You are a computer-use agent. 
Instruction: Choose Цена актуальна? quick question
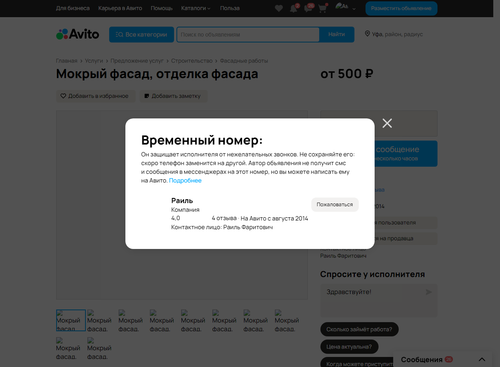(x=349, y=347)
